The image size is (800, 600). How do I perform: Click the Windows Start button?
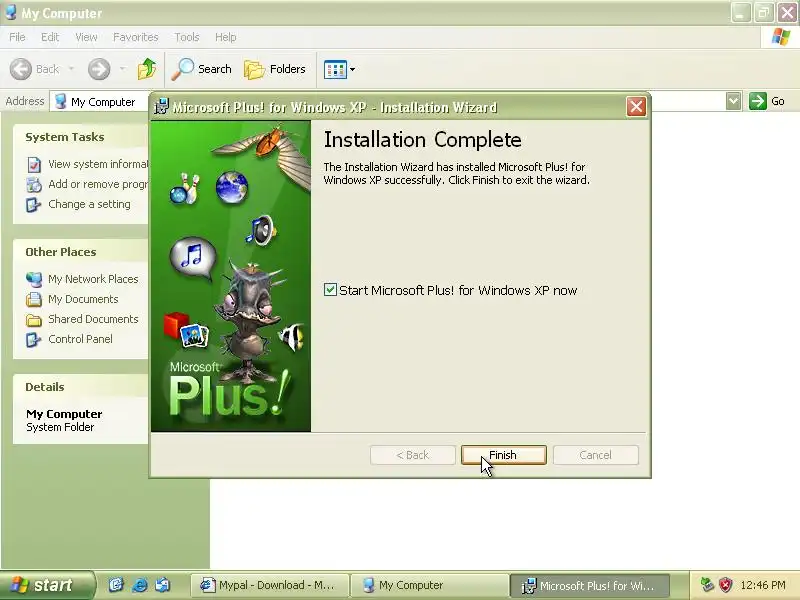tap(47, 585)
